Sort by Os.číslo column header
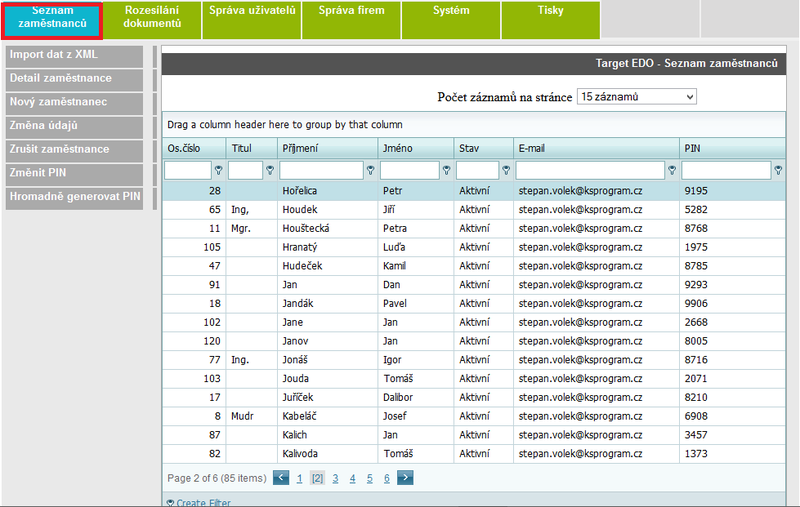 pyautogui.click(x=194, y=148)
